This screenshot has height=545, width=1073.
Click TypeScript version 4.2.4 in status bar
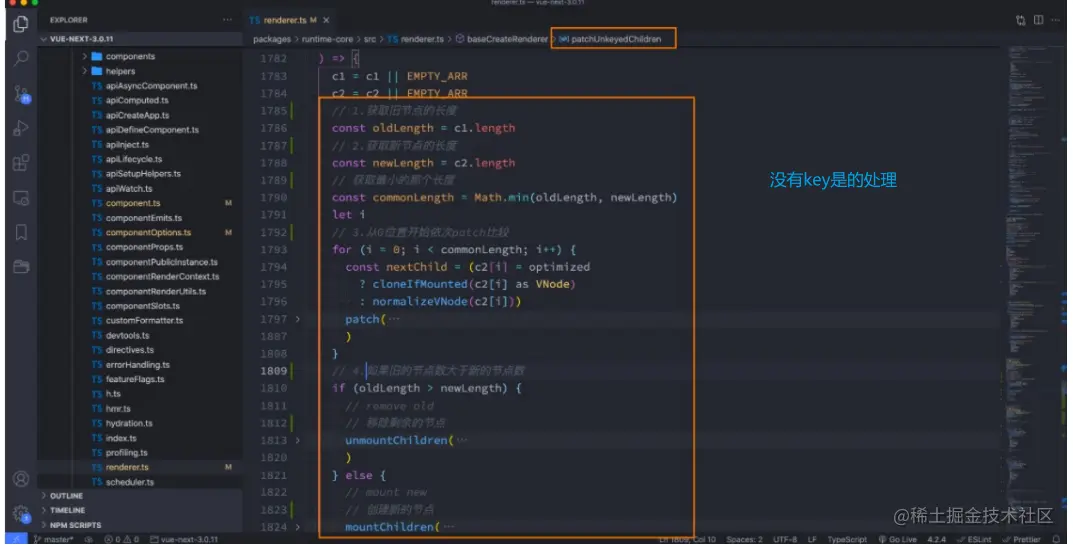click(937, 540)
